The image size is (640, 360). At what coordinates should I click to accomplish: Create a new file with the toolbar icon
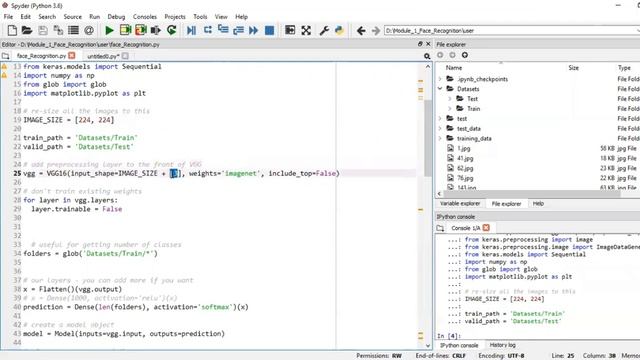pyautogui.click(x=12, y=30)
